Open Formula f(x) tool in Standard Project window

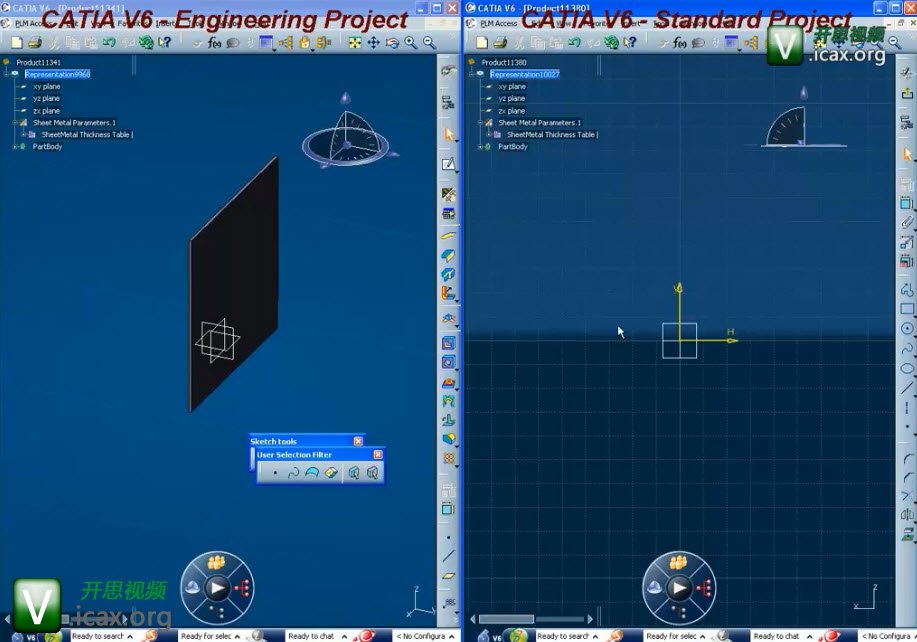[680, 42]
